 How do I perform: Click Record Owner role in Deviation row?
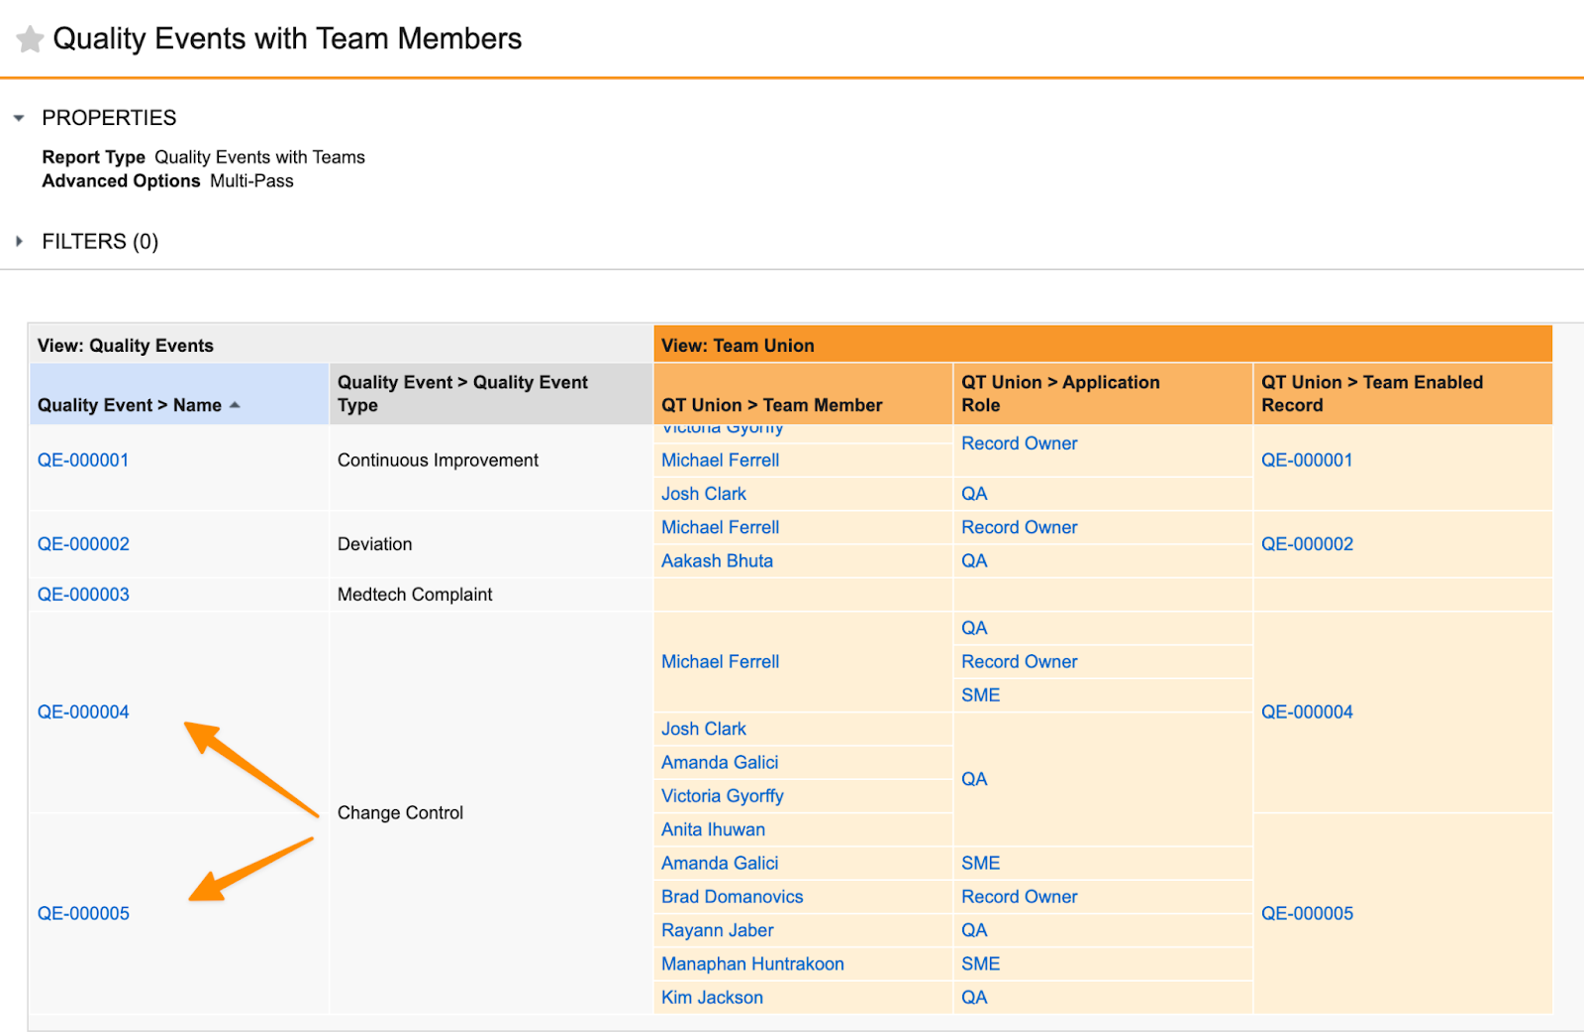[1019, 527]
